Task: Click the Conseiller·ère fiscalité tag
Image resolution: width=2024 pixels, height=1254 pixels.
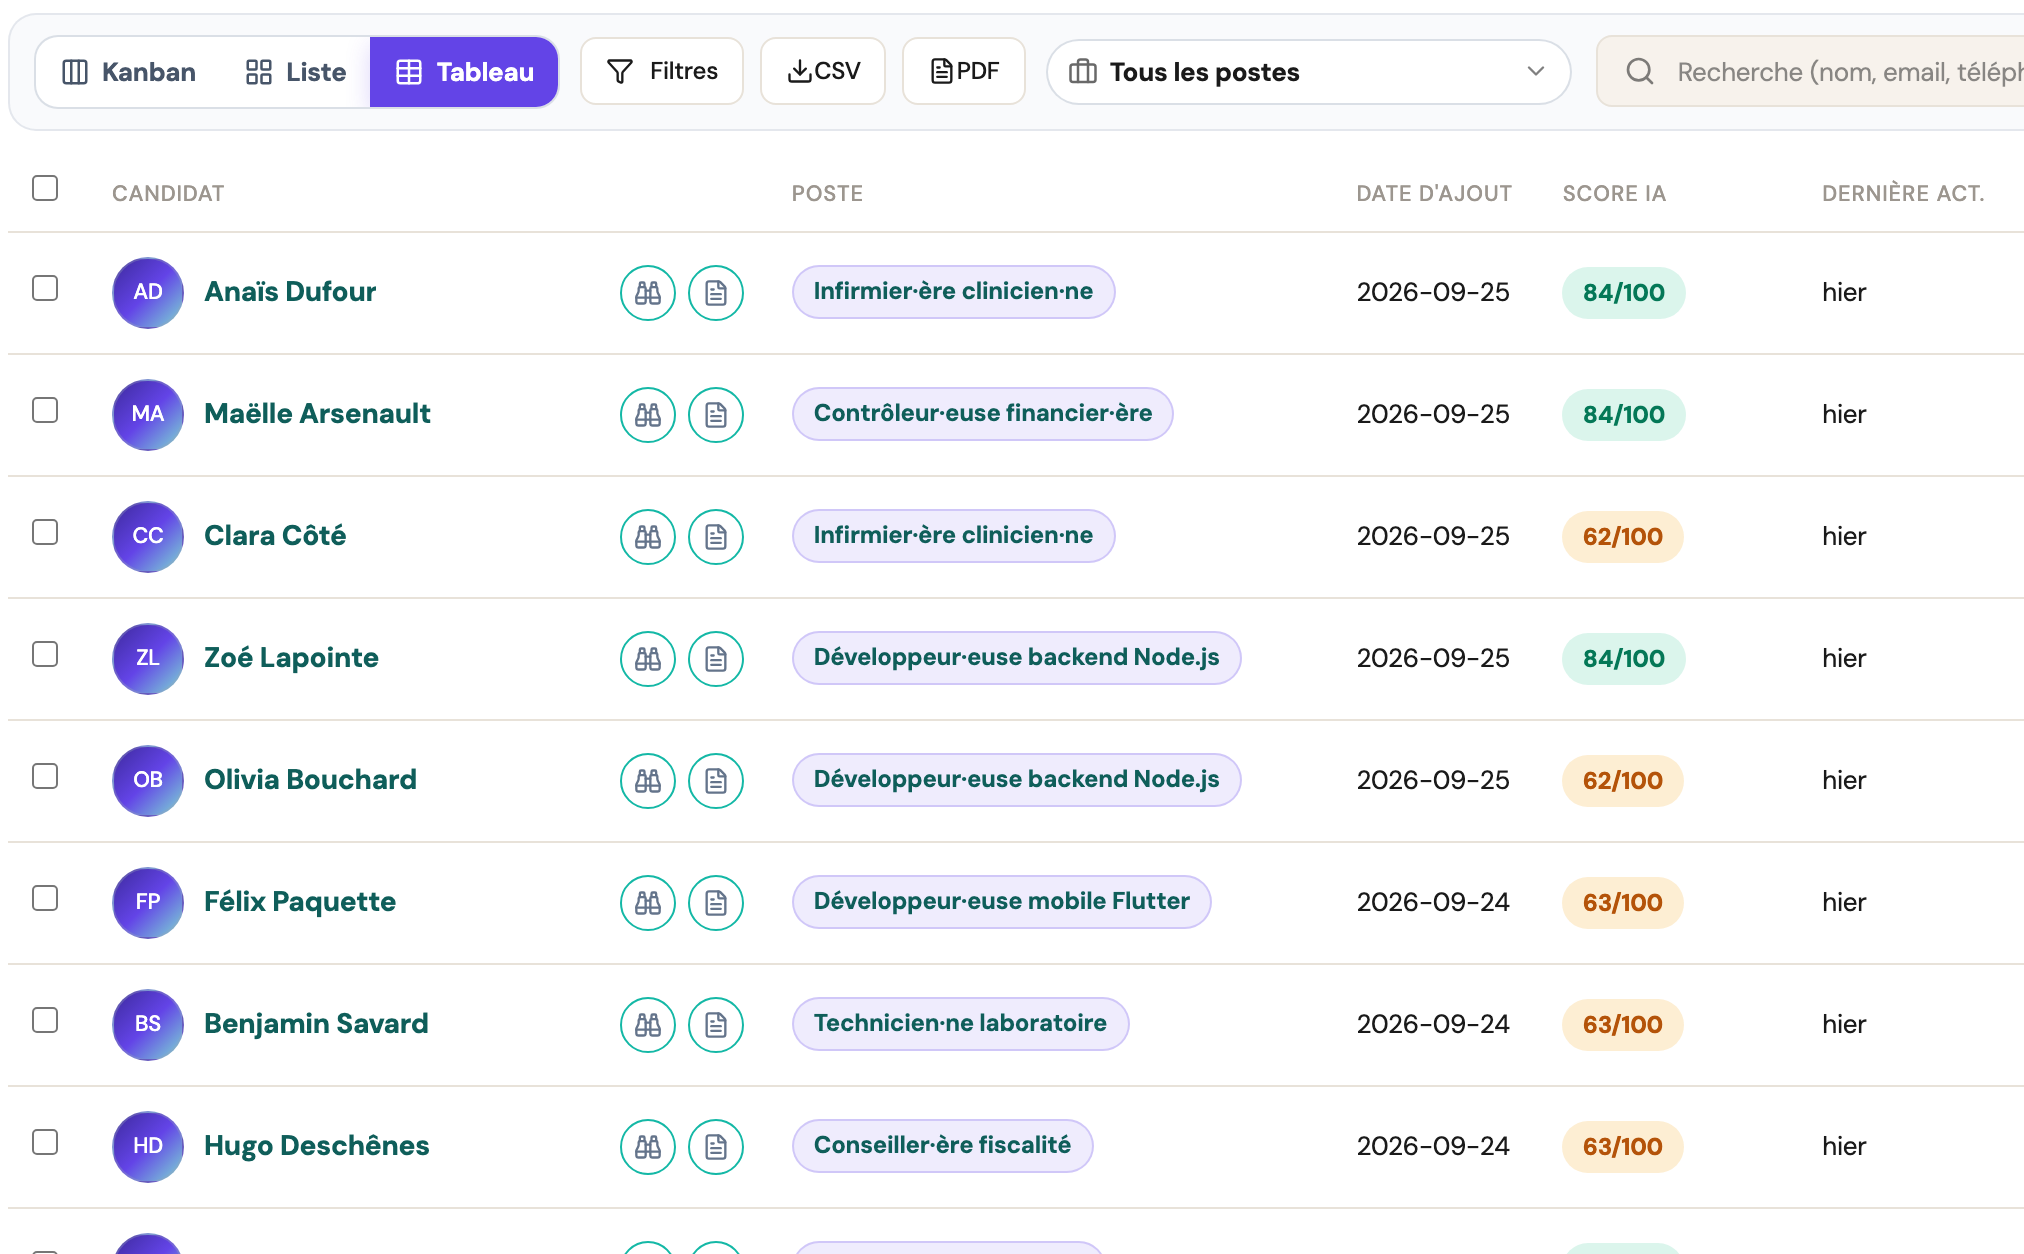Action: tap(942, 1146)
